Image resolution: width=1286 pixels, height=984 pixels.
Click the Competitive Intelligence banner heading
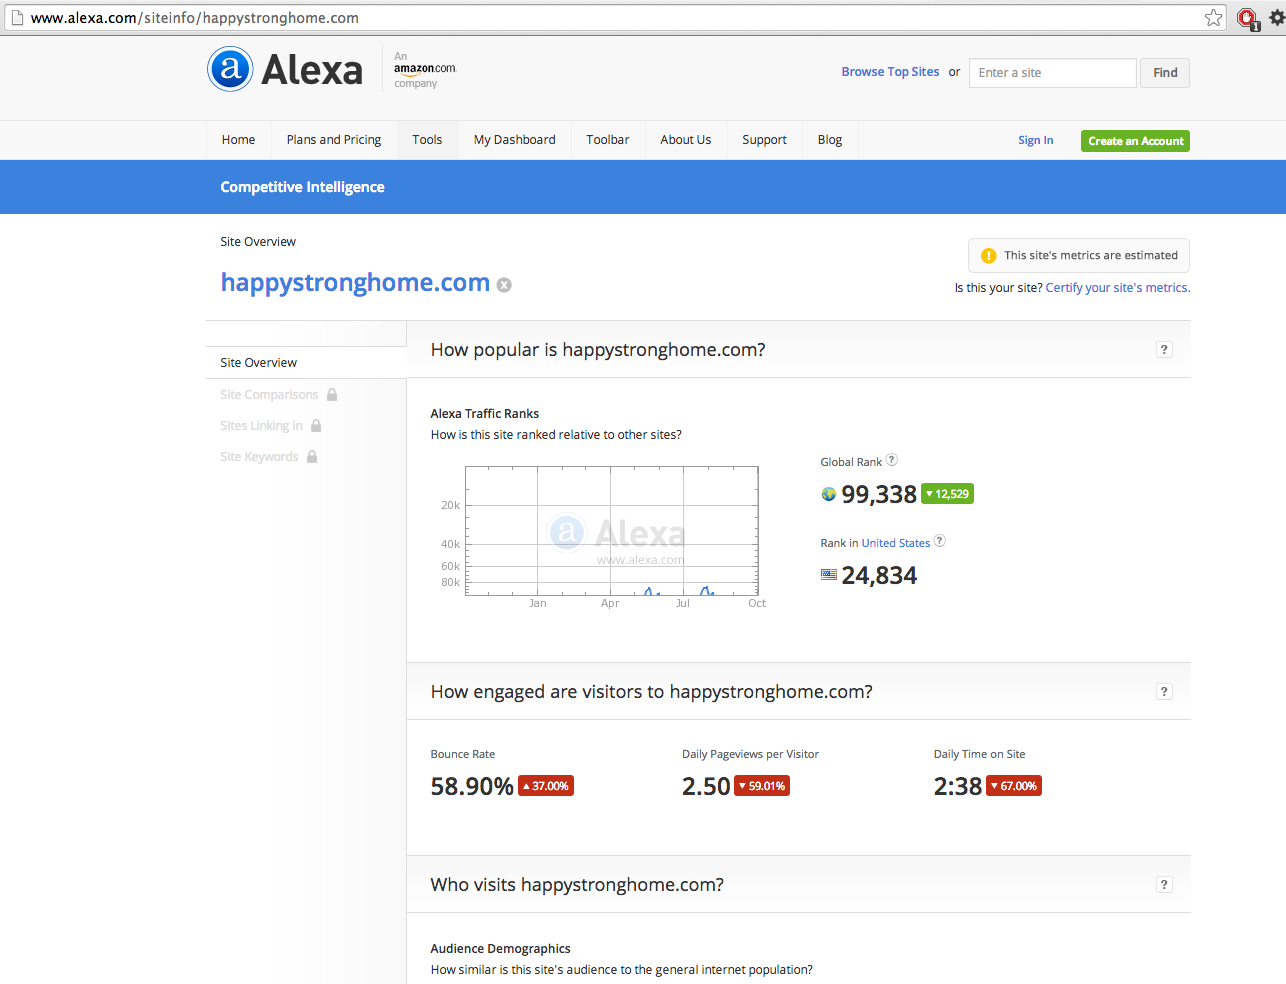point(302,187)
